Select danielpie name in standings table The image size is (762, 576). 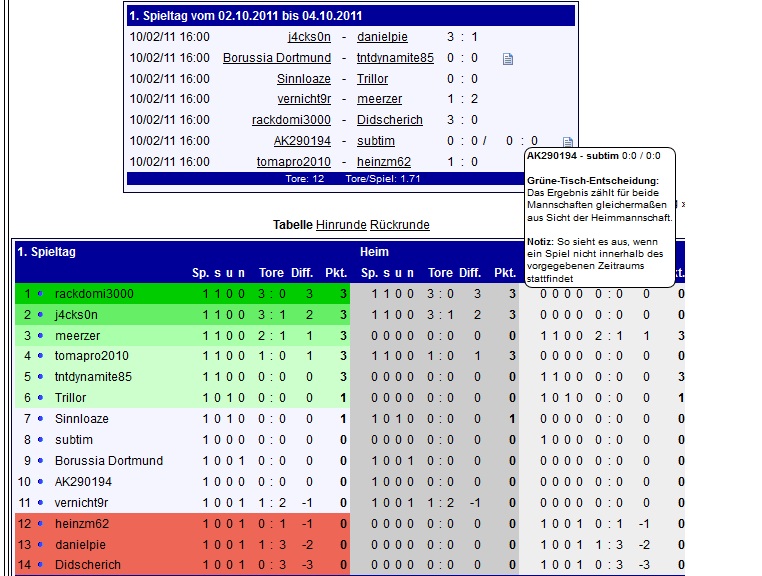[80, 544]
